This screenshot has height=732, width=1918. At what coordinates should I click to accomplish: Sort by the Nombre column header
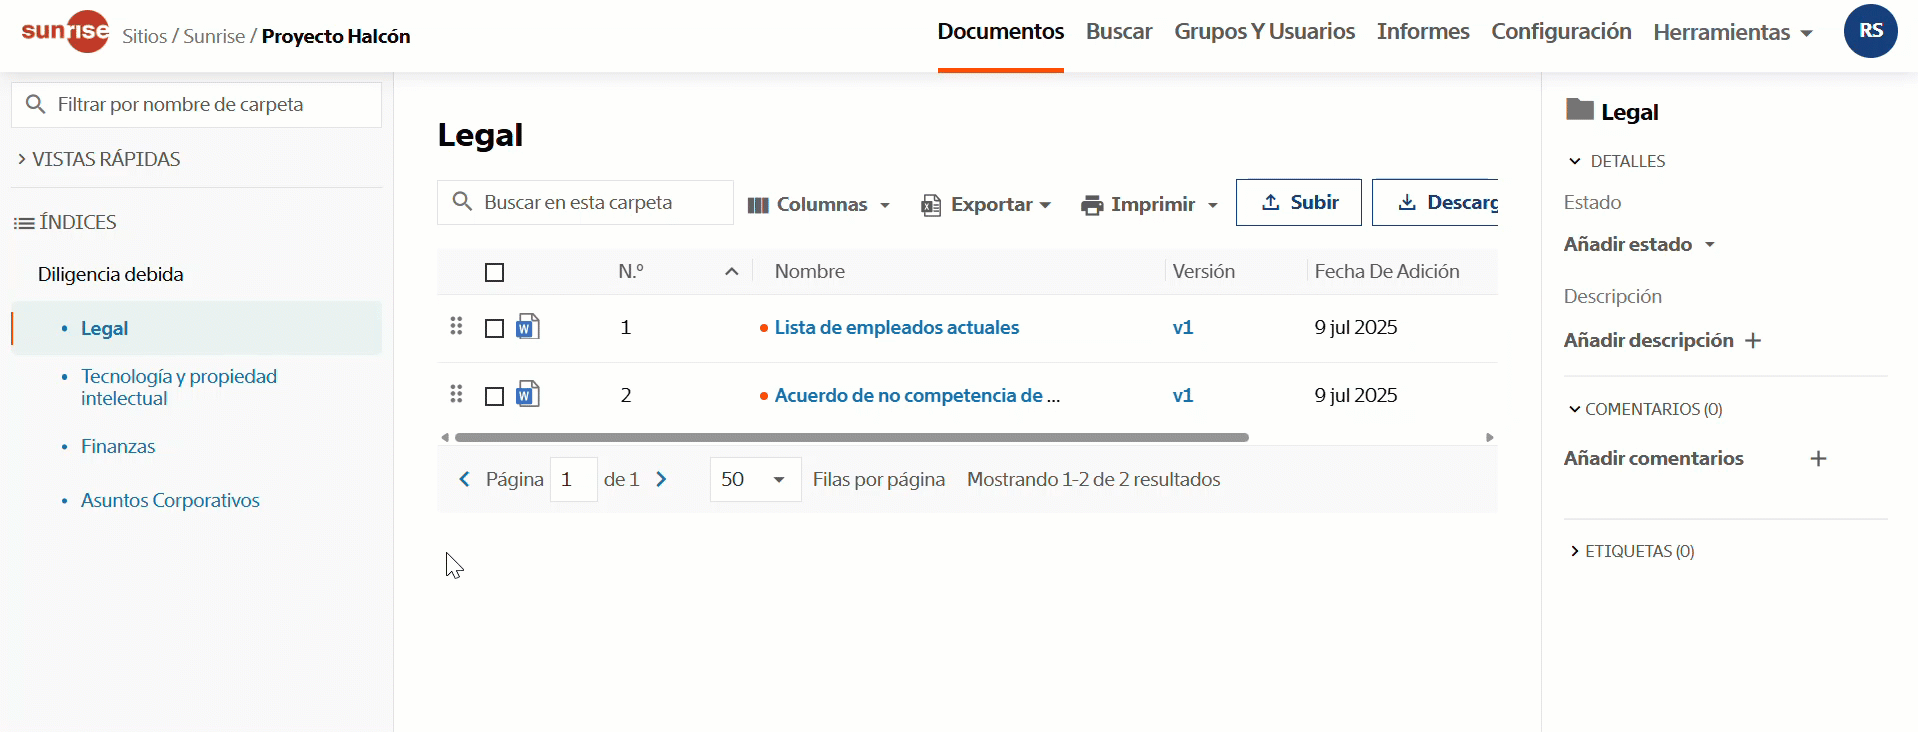809,271
